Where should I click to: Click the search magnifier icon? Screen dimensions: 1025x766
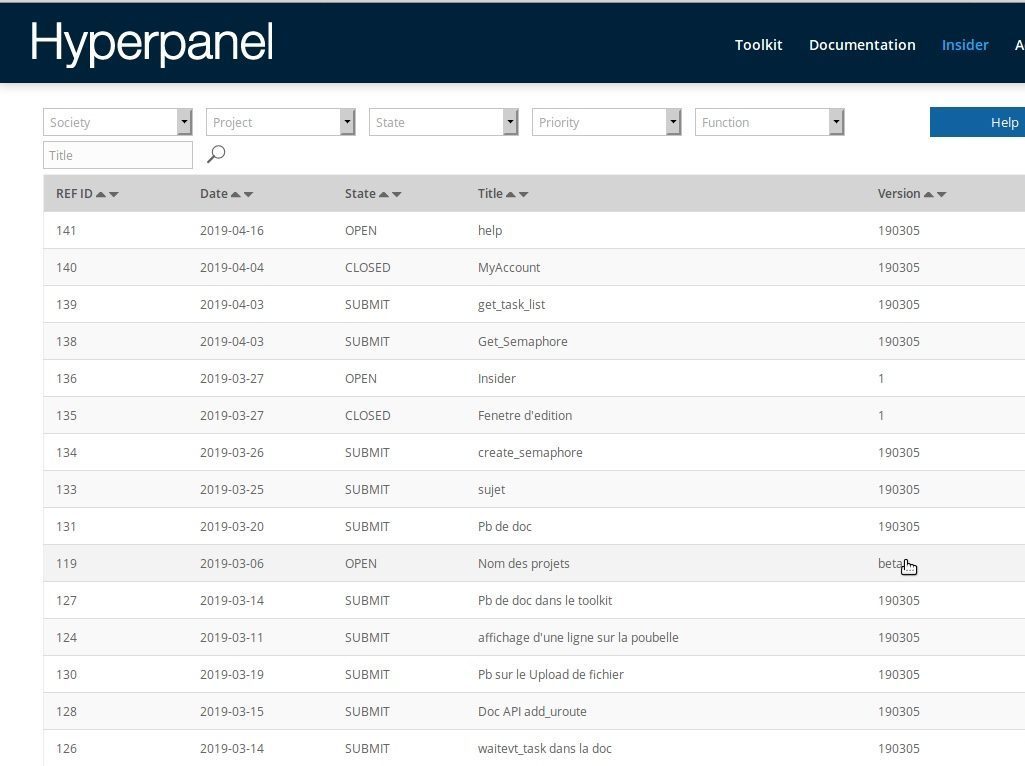pos(215,154)
